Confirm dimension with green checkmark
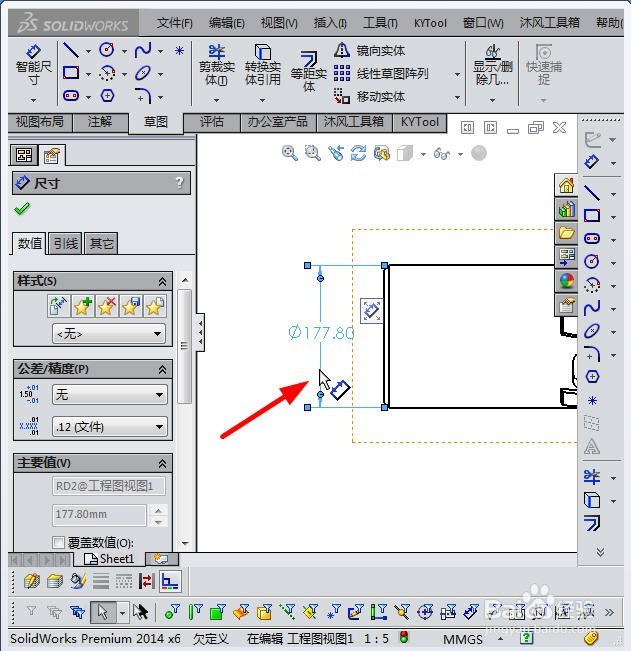This screenshot has height=651, width=631. (x=22, y=208)
